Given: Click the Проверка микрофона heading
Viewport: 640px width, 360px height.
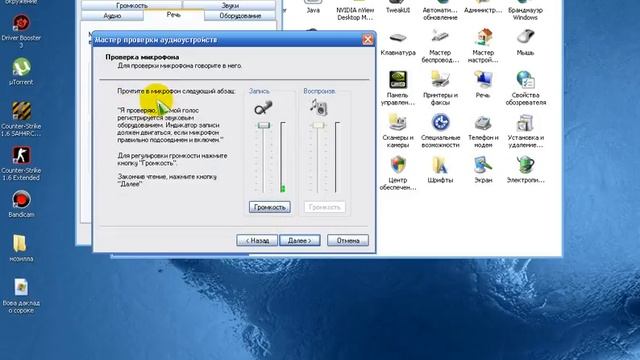Looking at the screenshot, I should 142,57.
